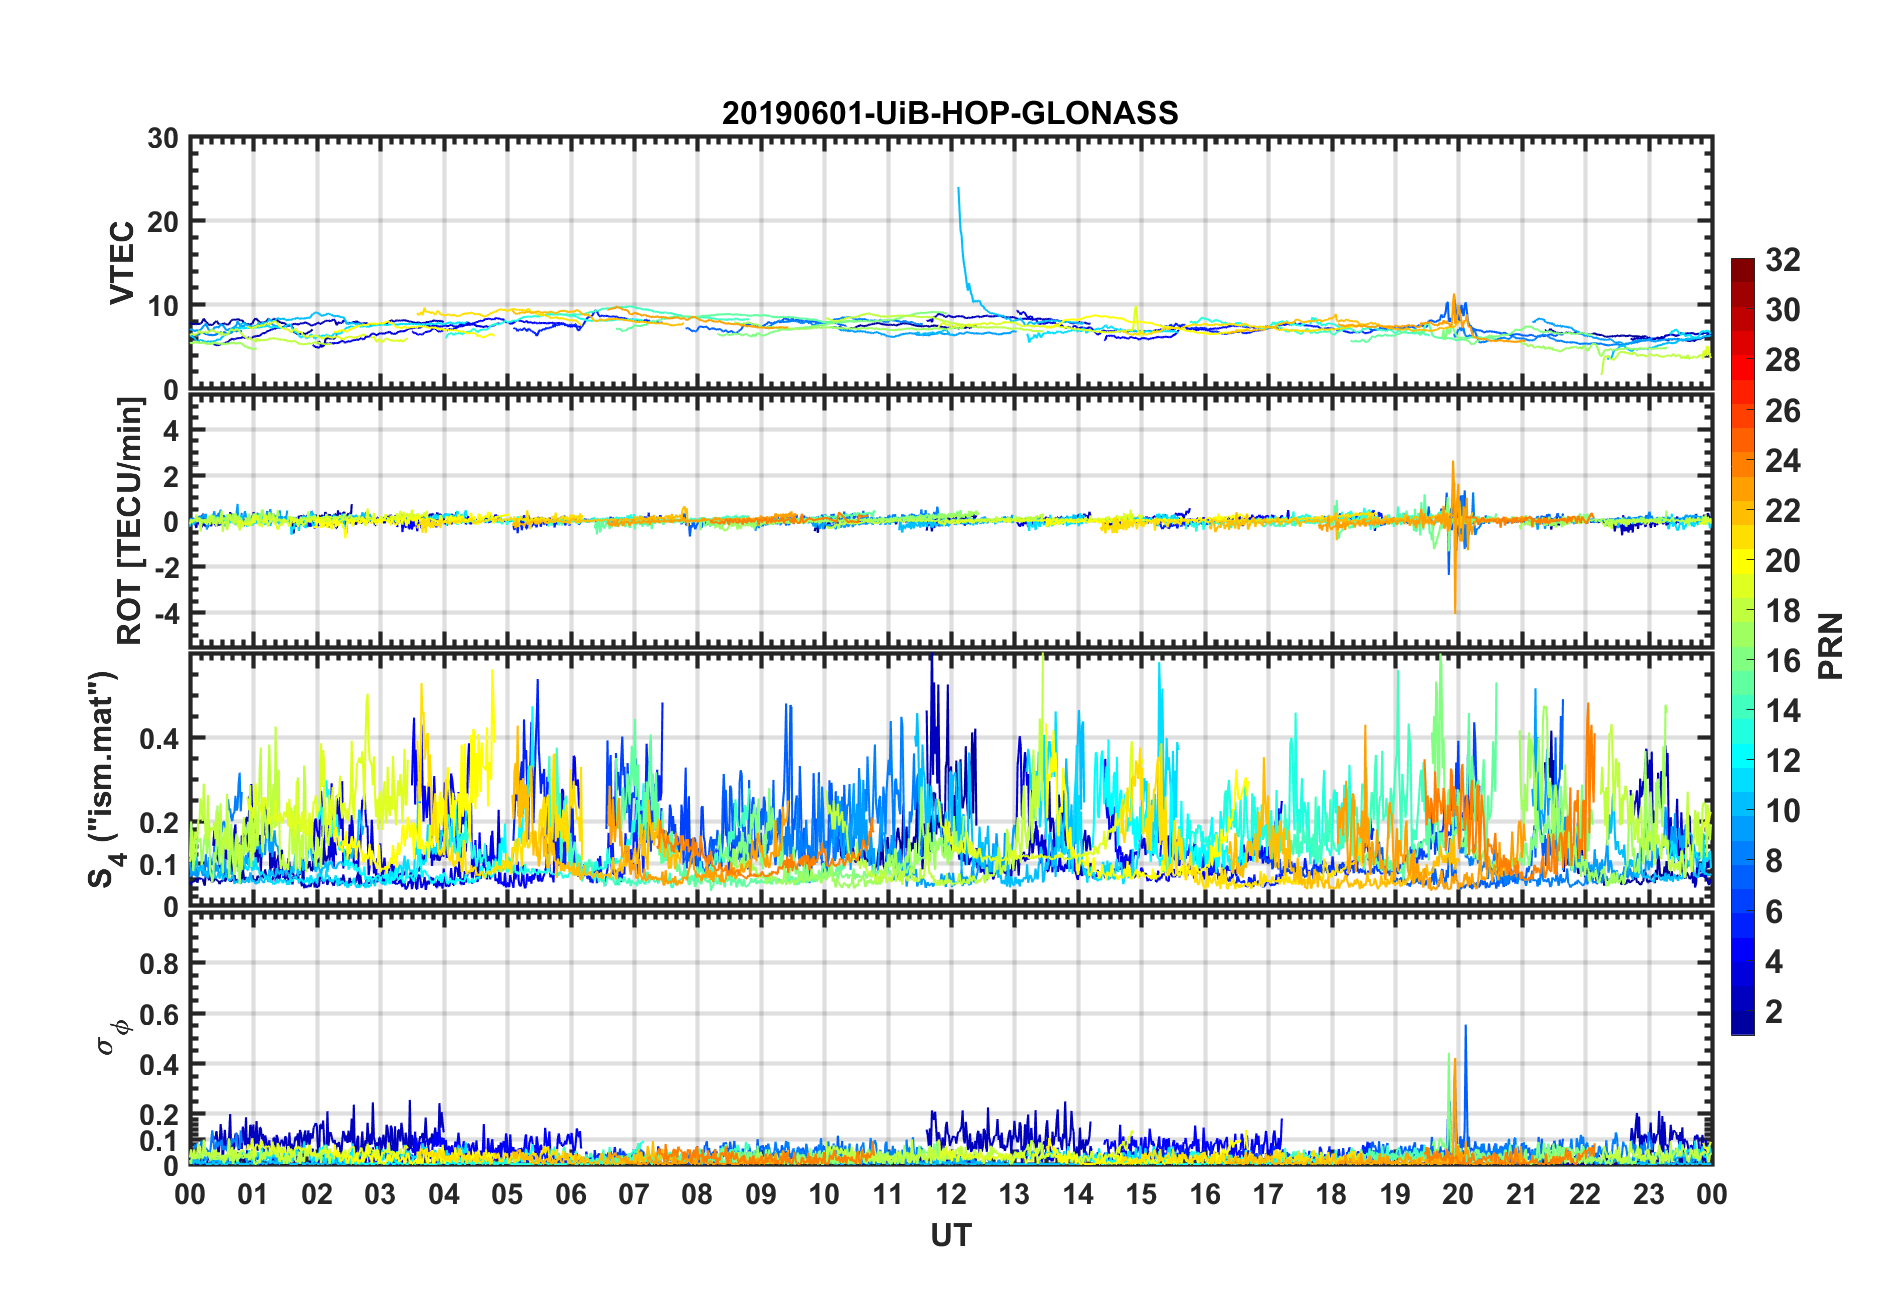Click the 0.8 tick on the sigma-phi axis
1902x1292 pixels.
159,964
